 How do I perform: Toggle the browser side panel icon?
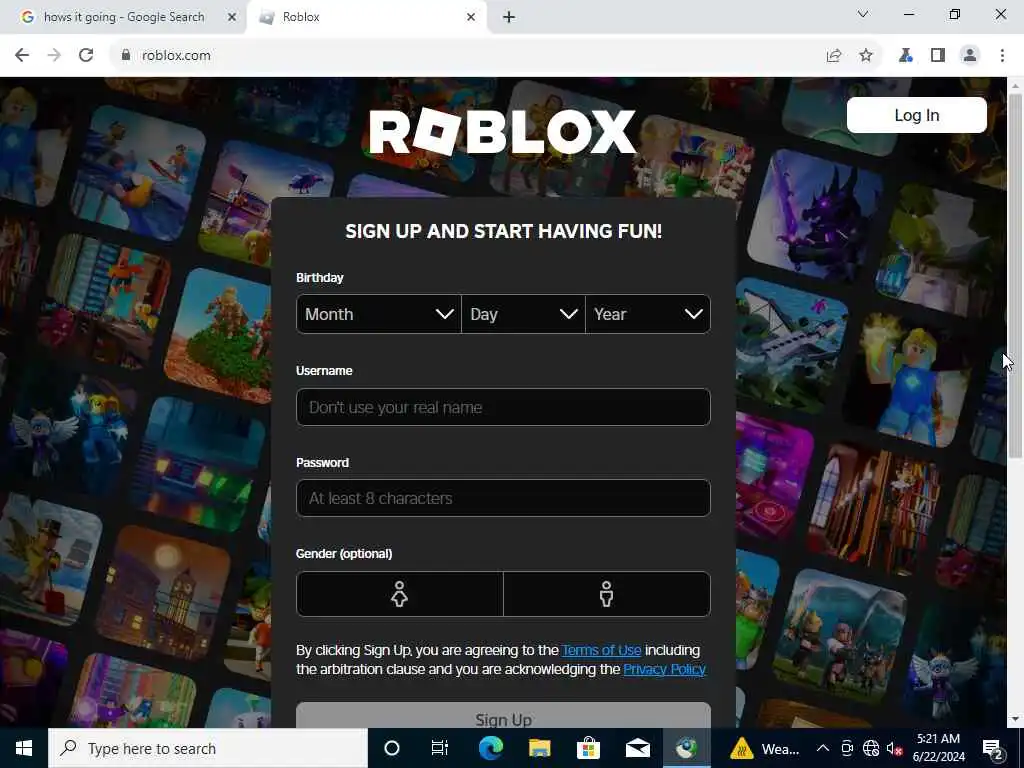938,56
